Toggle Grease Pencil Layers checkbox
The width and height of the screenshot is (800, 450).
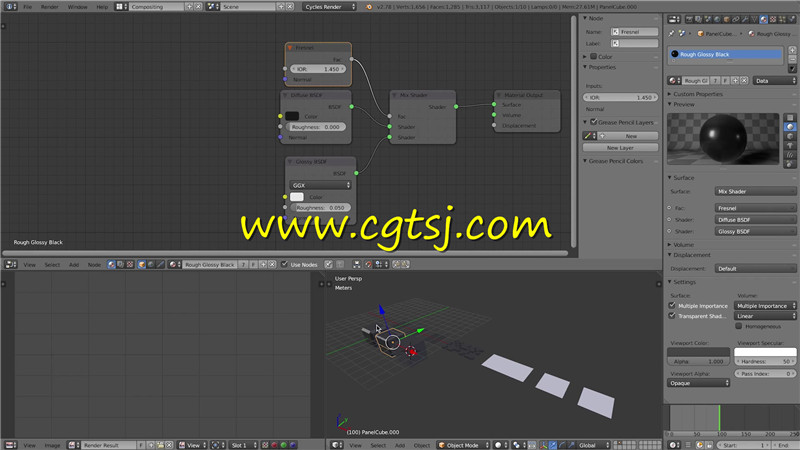[593, 122]
